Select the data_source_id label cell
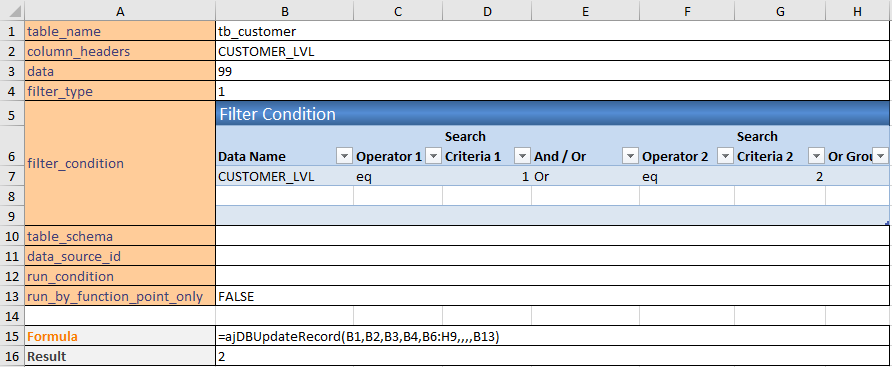The image size is (892, 367). click(x=120, y=256)
